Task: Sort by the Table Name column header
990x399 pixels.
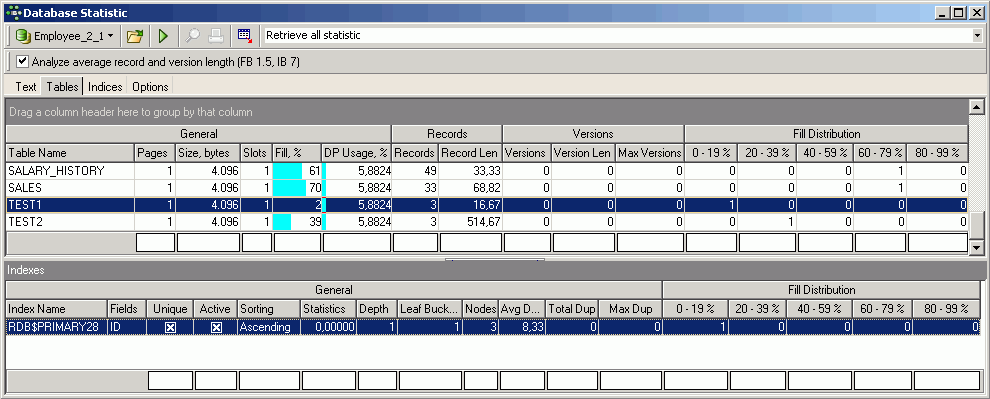Action: [x=70, y=153]
